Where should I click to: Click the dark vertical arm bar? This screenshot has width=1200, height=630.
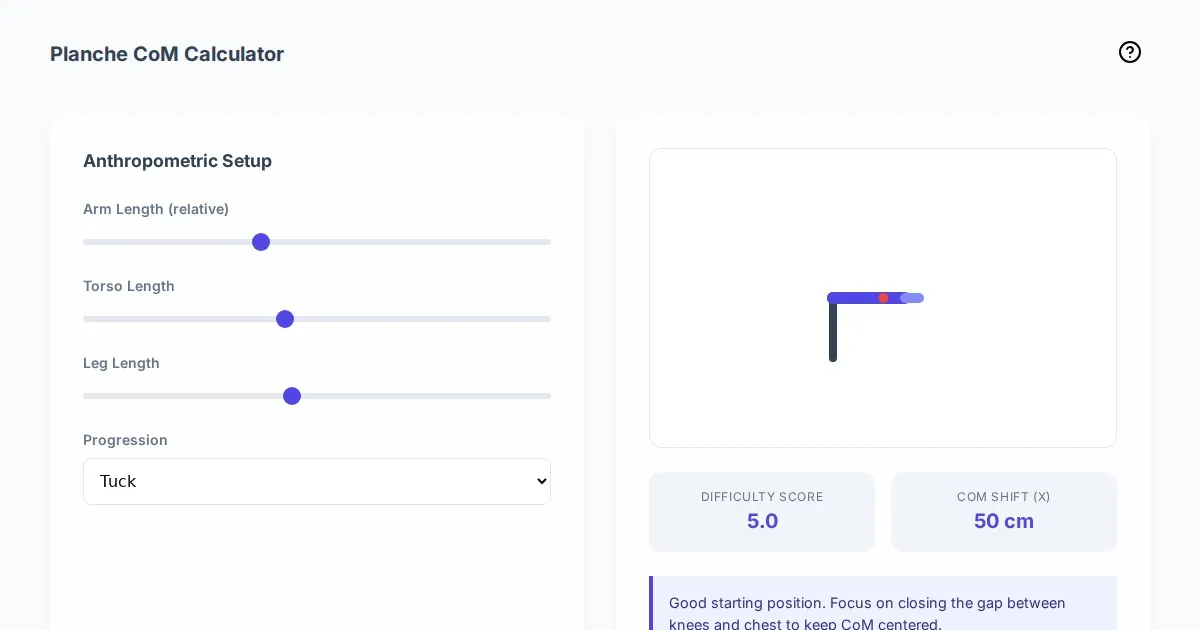coord(833,334)
